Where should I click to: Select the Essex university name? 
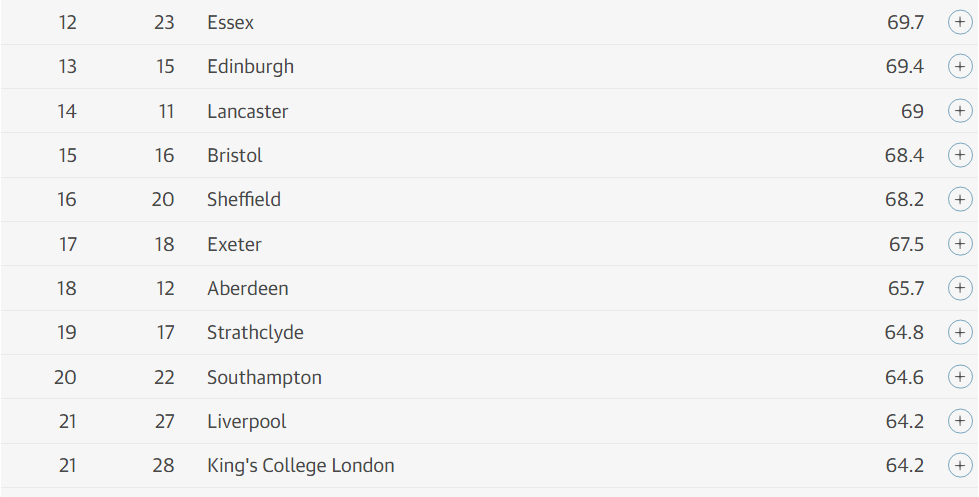pos(230,23)
